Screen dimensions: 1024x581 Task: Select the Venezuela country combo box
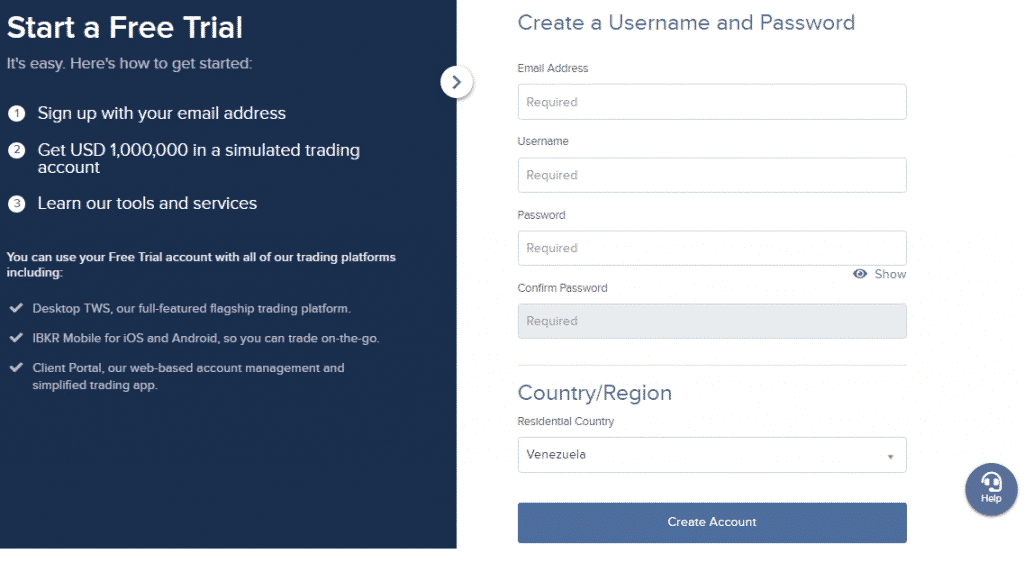coord(712,455)
